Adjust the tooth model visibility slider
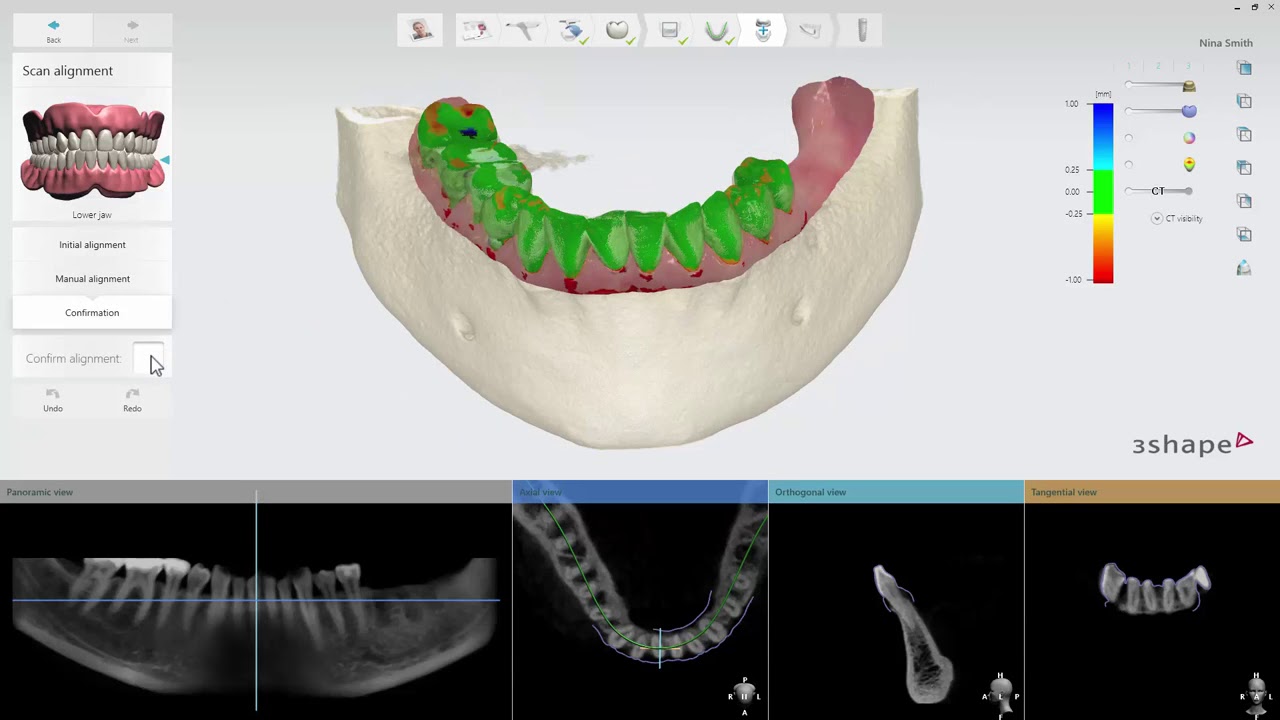Screen dimensions: 1280x720 point(1160,111)
